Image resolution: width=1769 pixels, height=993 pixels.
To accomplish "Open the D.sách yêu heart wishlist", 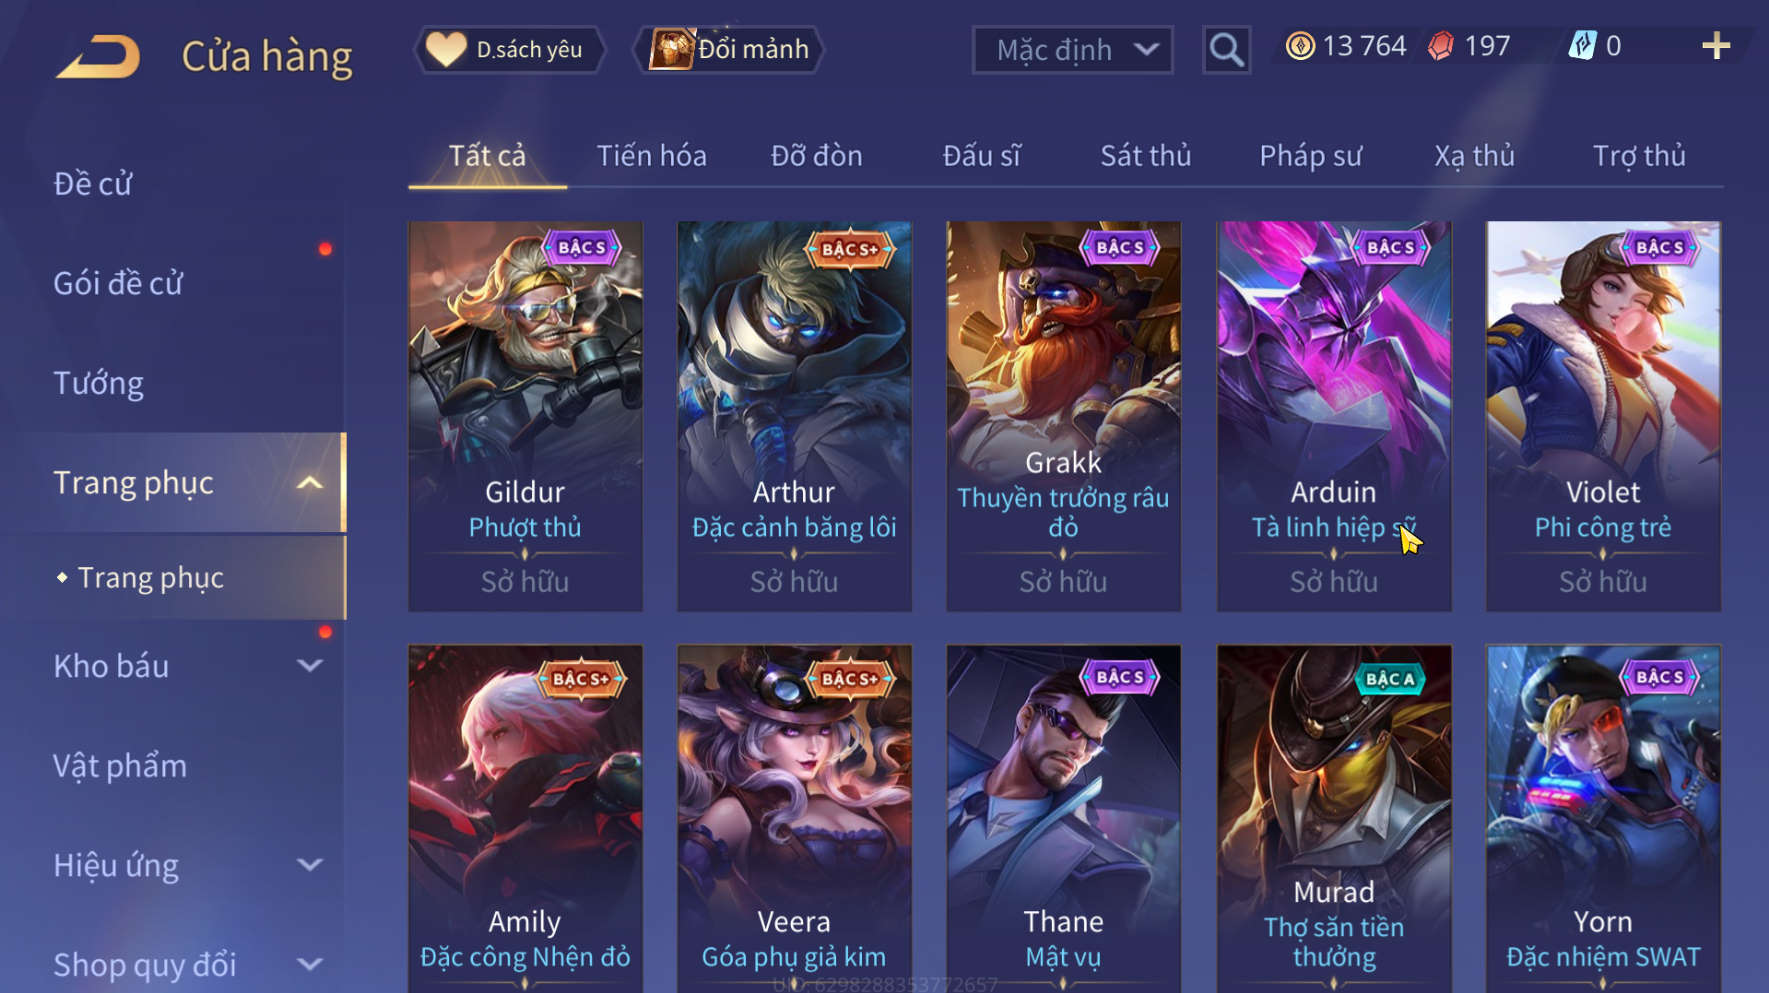I will tap(510, 49).
